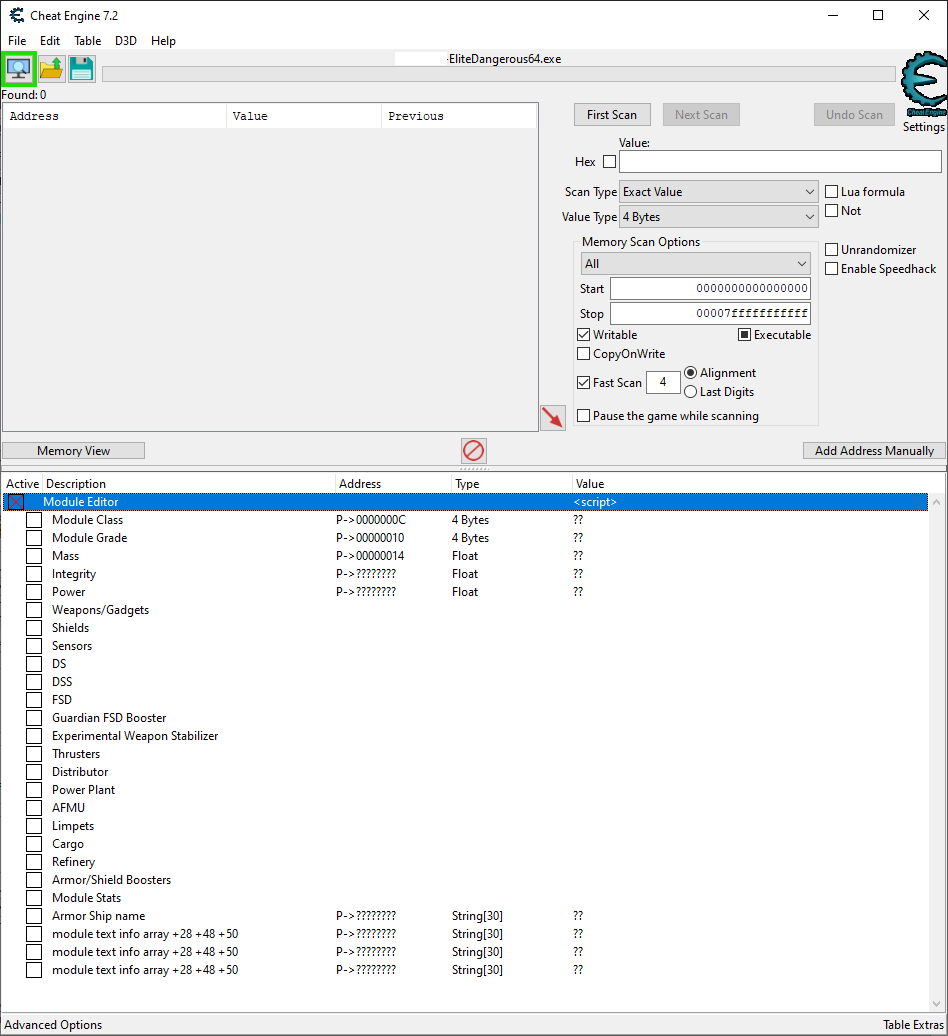Click the scan Value input field
Viewport: 948px width, 1036px height.
click(780, 162)
